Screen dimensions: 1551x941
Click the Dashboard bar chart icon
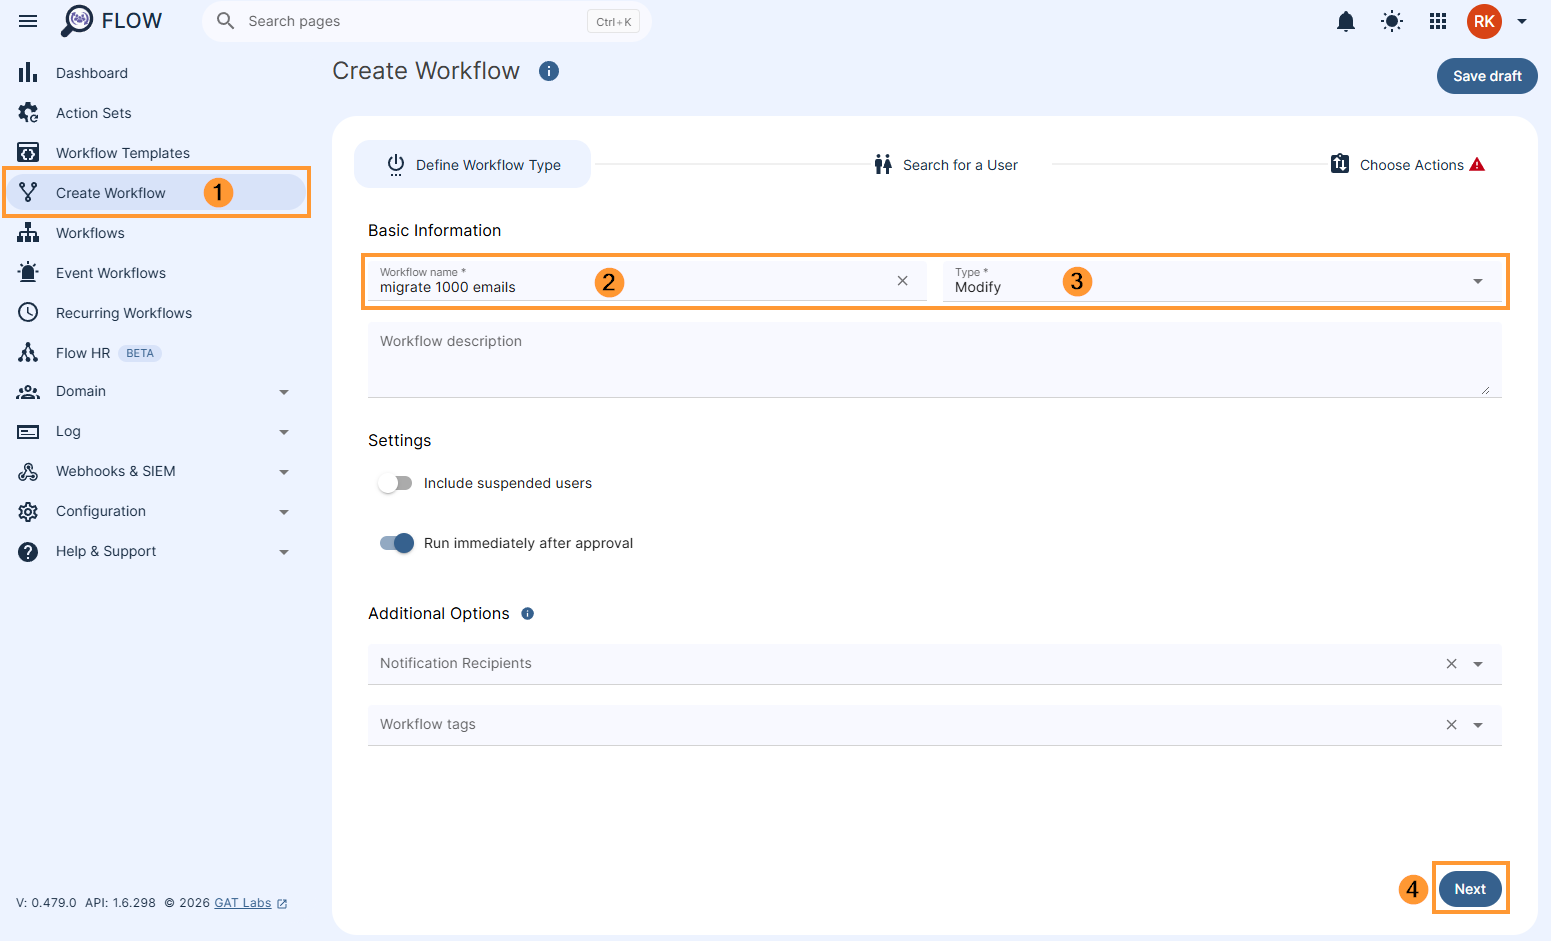(x=28, y=73)
